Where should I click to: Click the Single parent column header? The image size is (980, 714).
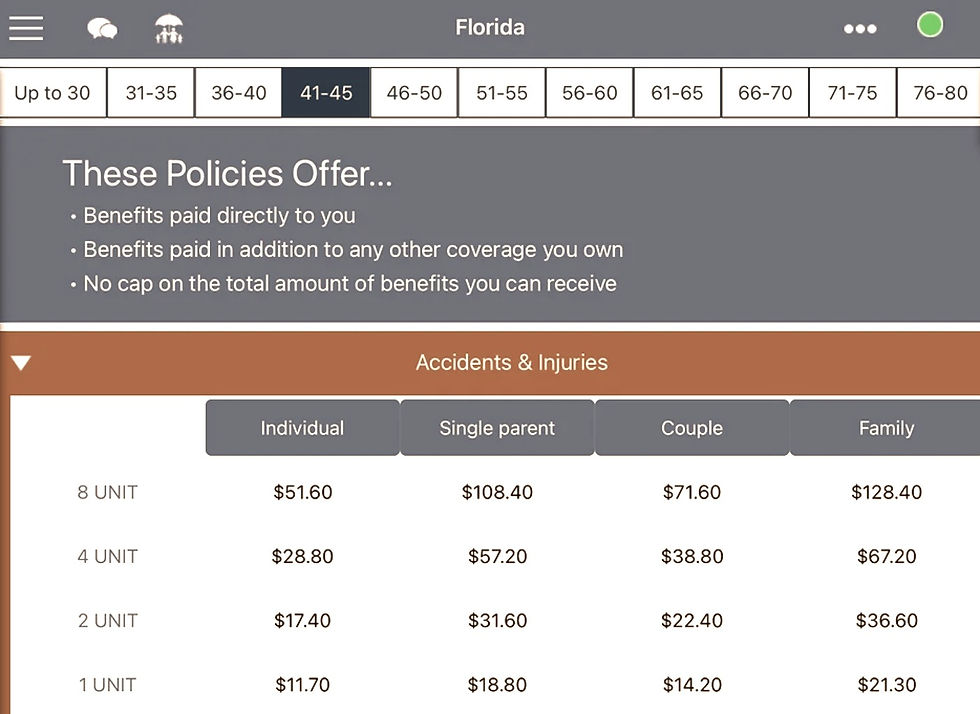pos(497,428)
